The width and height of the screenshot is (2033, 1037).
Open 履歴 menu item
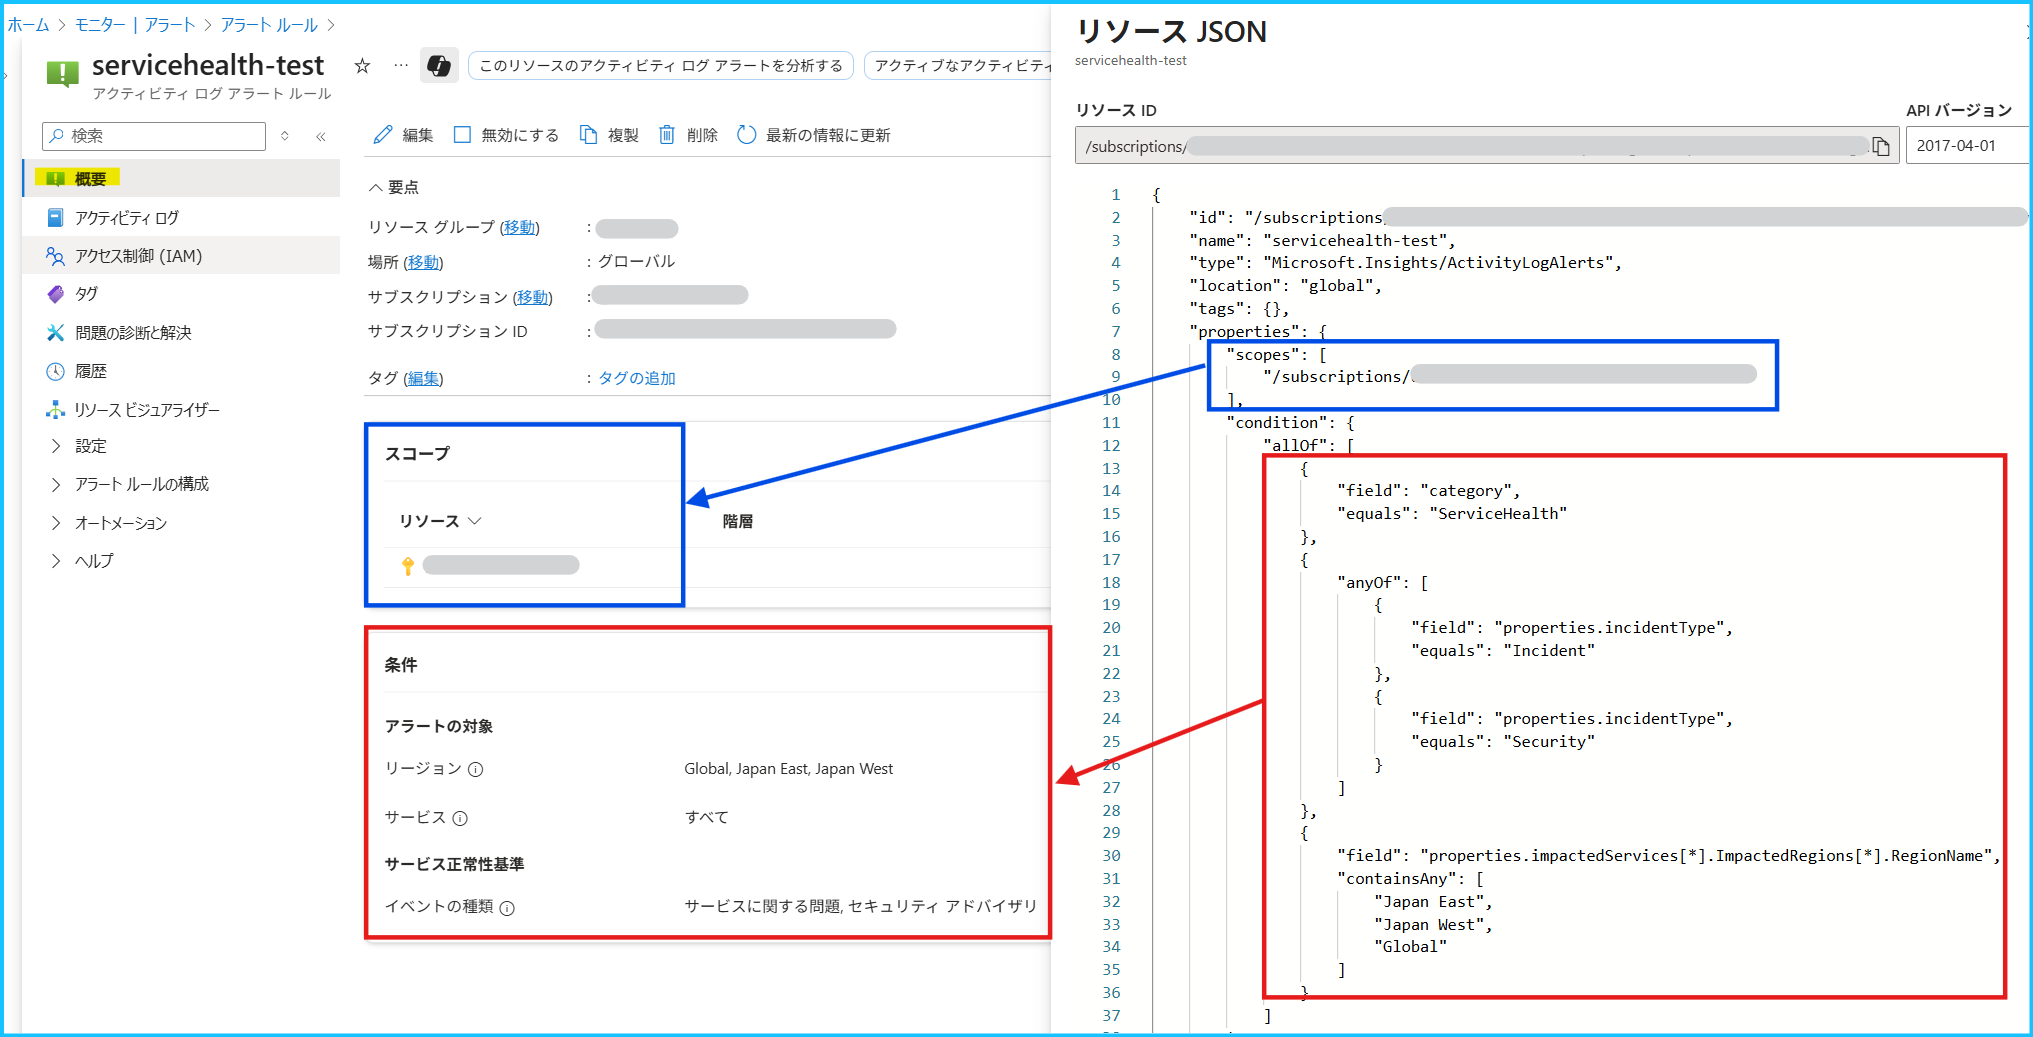click(91, 371)
